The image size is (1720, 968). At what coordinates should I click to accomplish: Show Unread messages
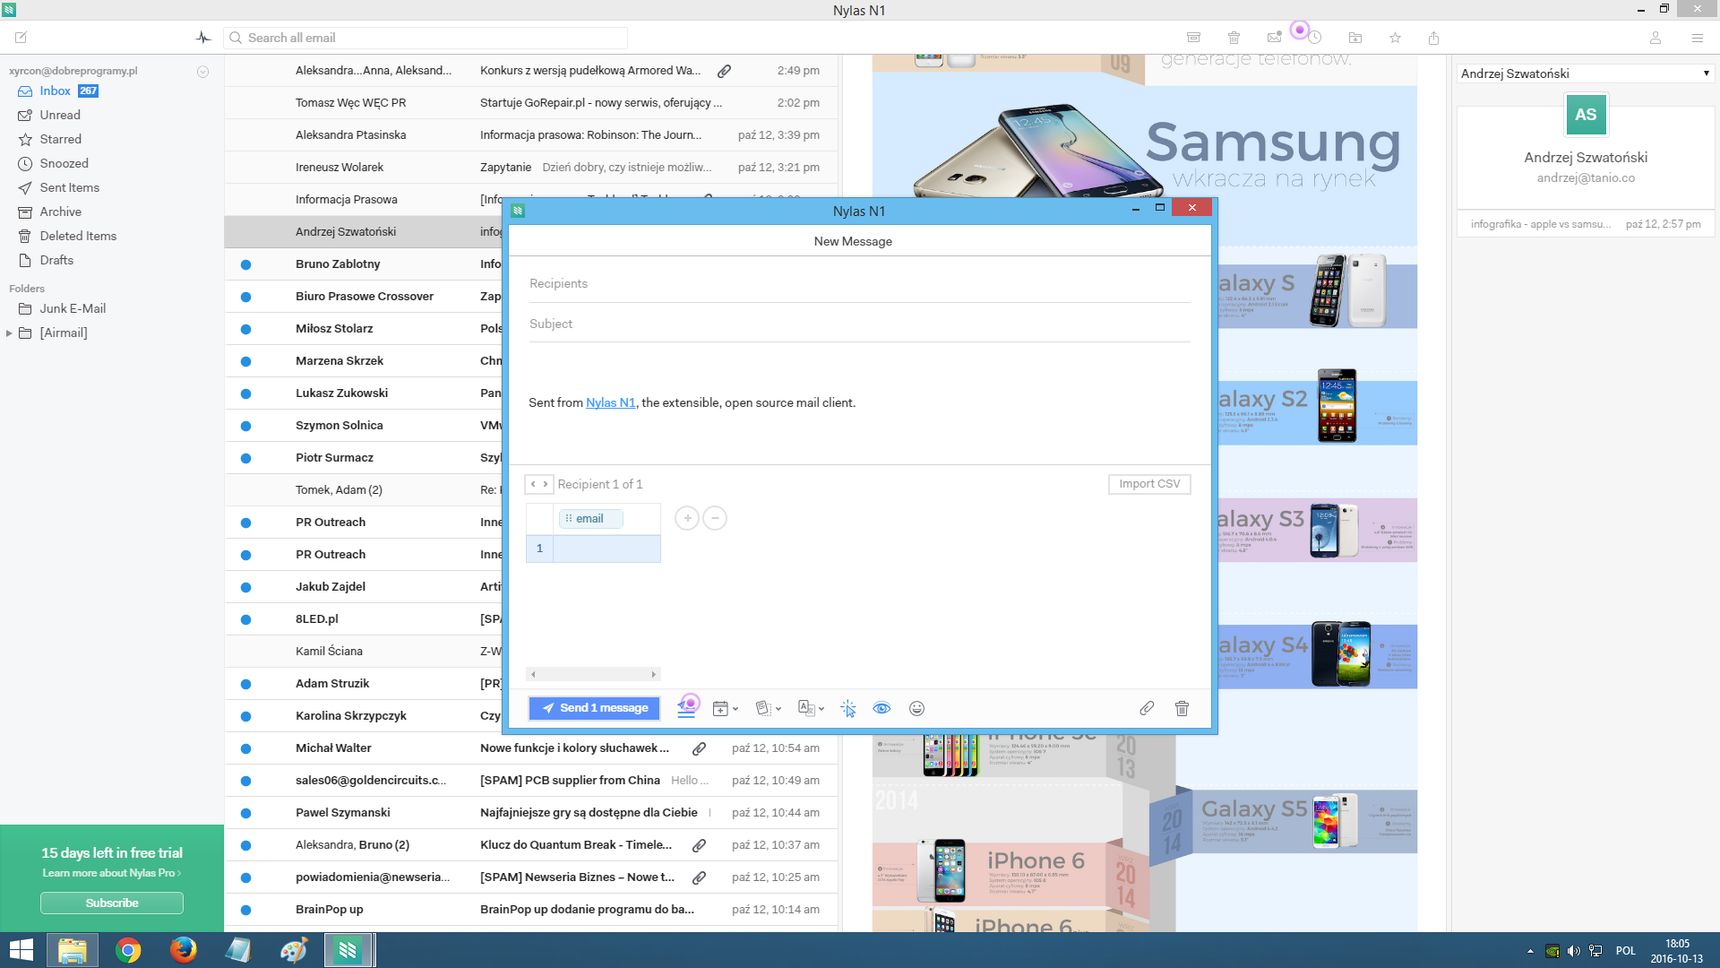pyautogui.click(x=60, y=115)
